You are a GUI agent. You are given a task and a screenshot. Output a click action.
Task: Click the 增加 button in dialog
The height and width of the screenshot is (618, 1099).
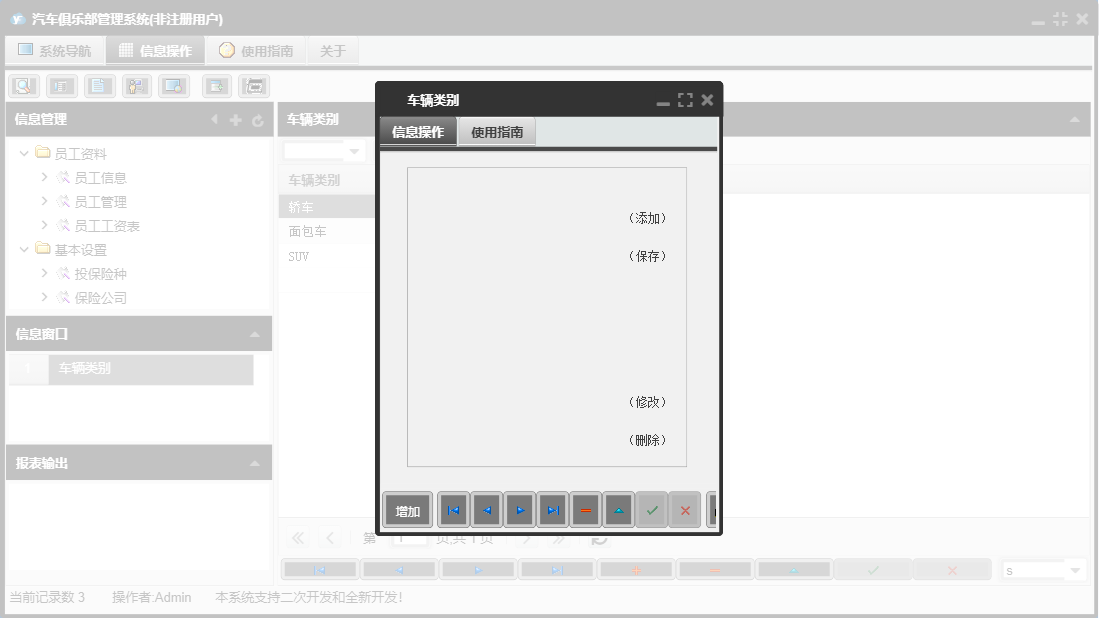click(408, 511)
